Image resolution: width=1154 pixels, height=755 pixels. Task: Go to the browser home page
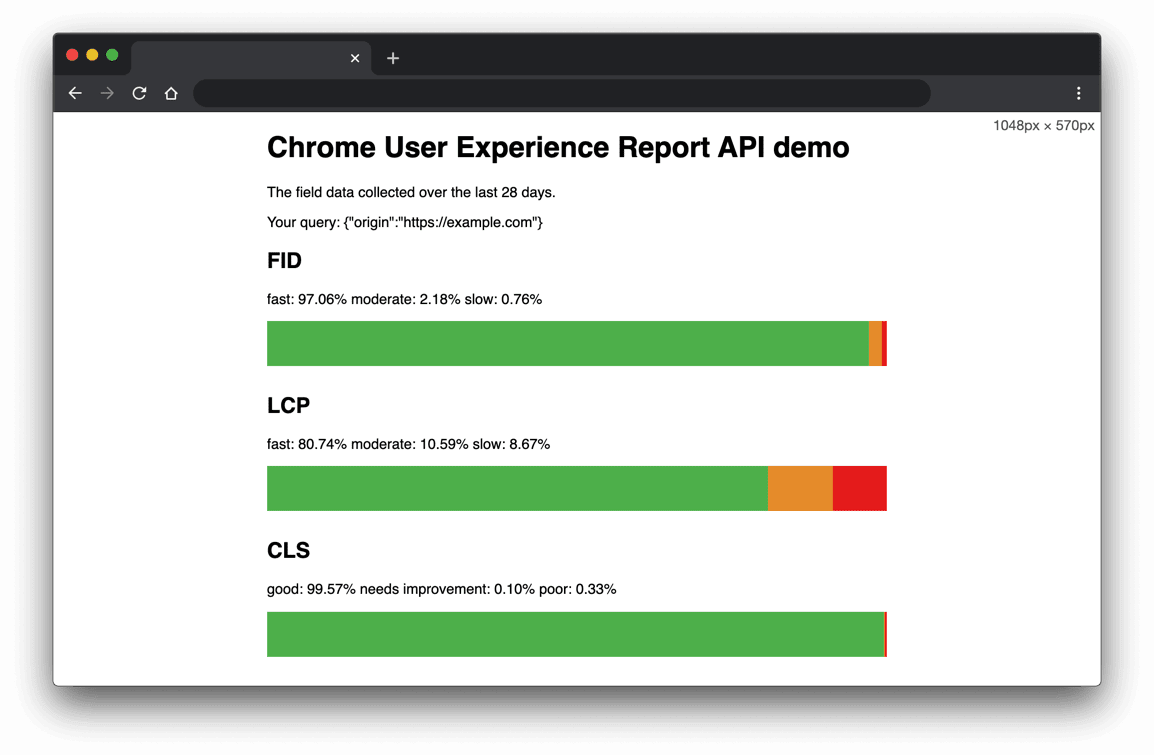pos(171,93)
